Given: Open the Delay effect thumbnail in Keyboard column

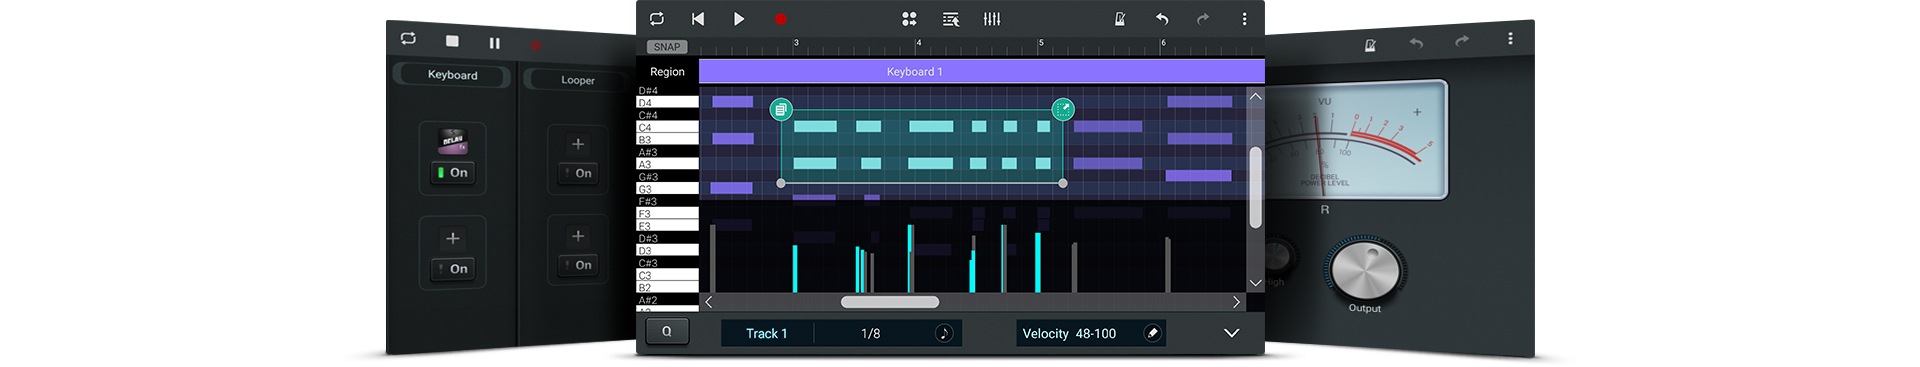Looking at the screenshot, I should tap(453, 141).
